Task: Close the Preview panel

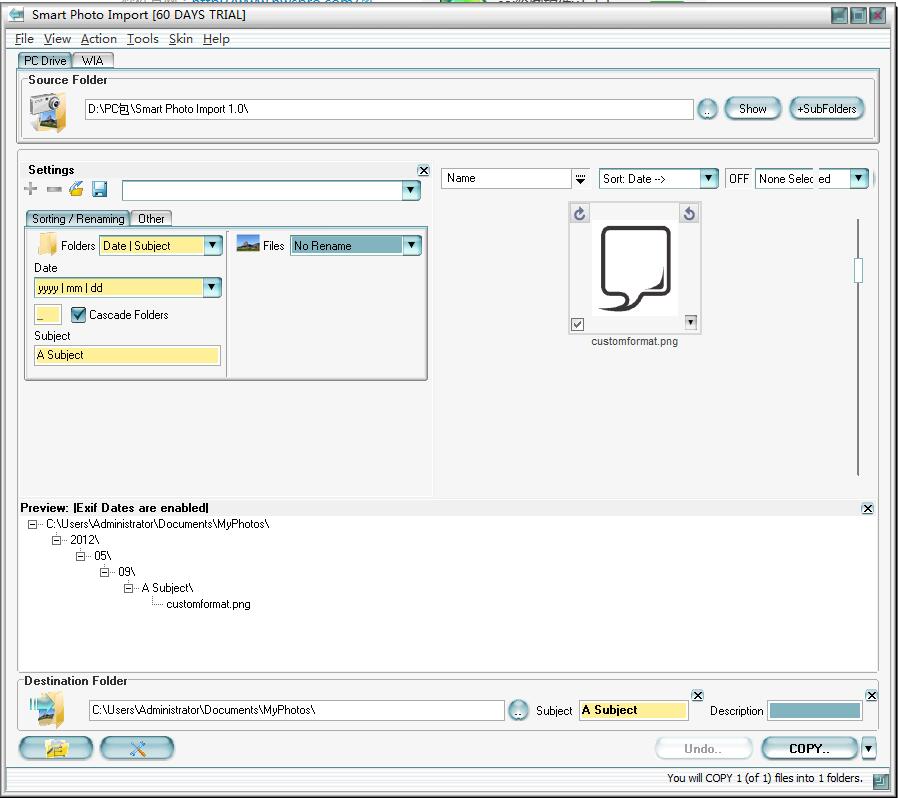Action: (x=868, y=508)
